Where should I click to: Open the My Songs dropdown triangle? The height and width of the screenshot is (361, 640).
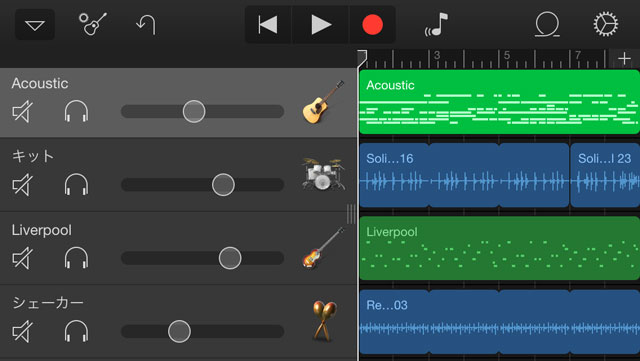coord(35,25)
